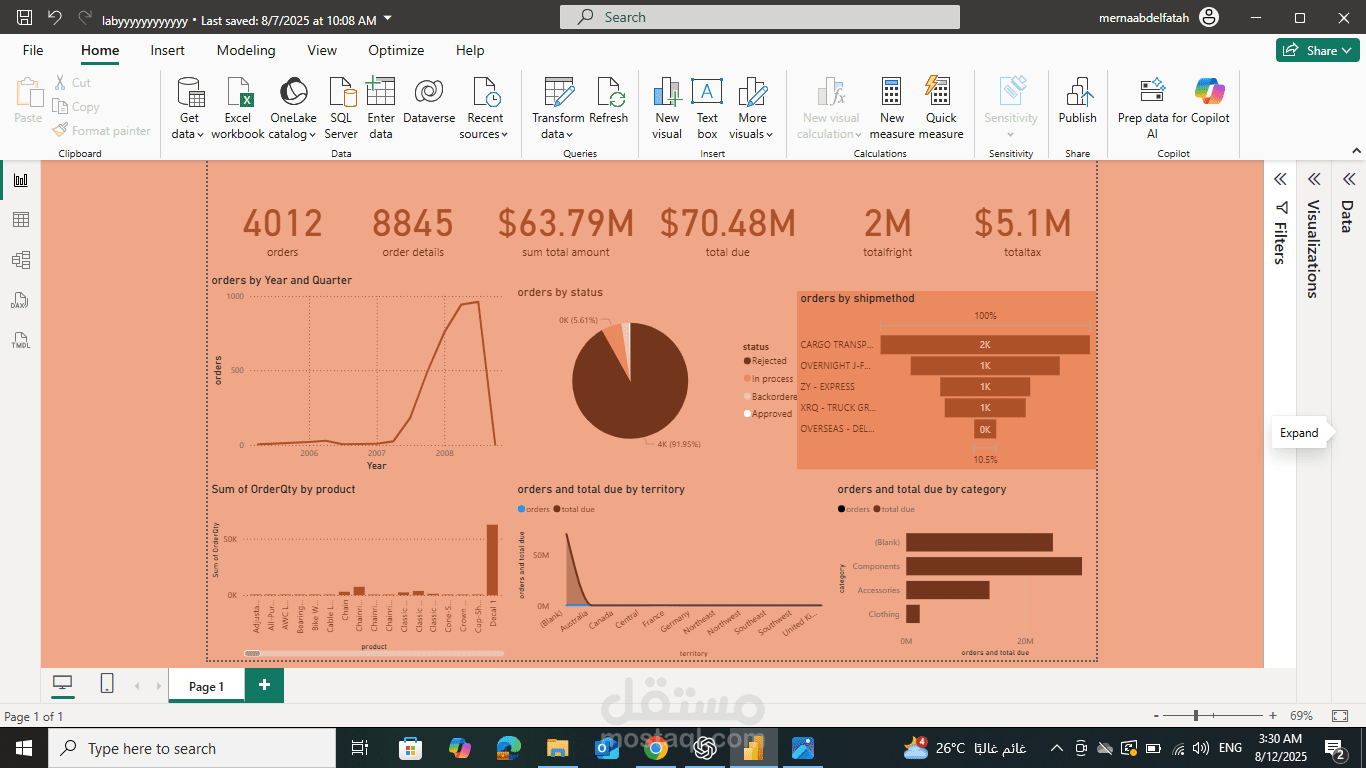
Task: Save the file with title bar icon
Action: (25, 17)
